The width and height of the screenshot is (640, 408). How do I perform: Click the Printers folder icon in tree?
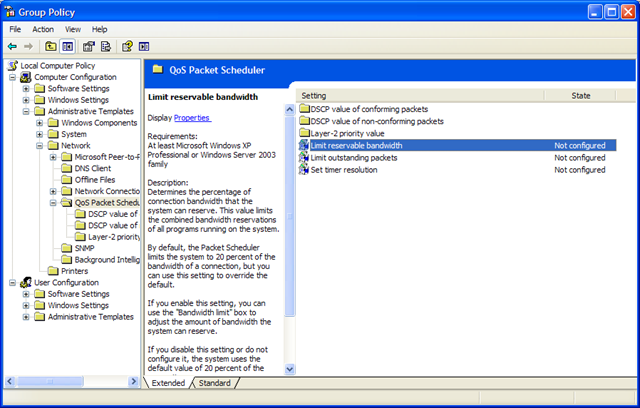(x=53, y=271)
